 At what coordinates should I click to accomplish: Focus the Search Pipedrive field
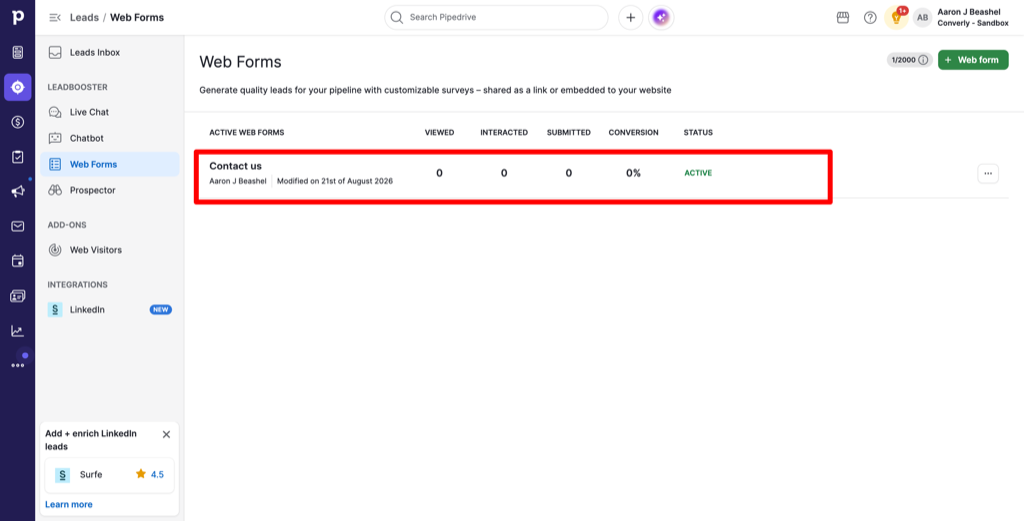point(496,18)
